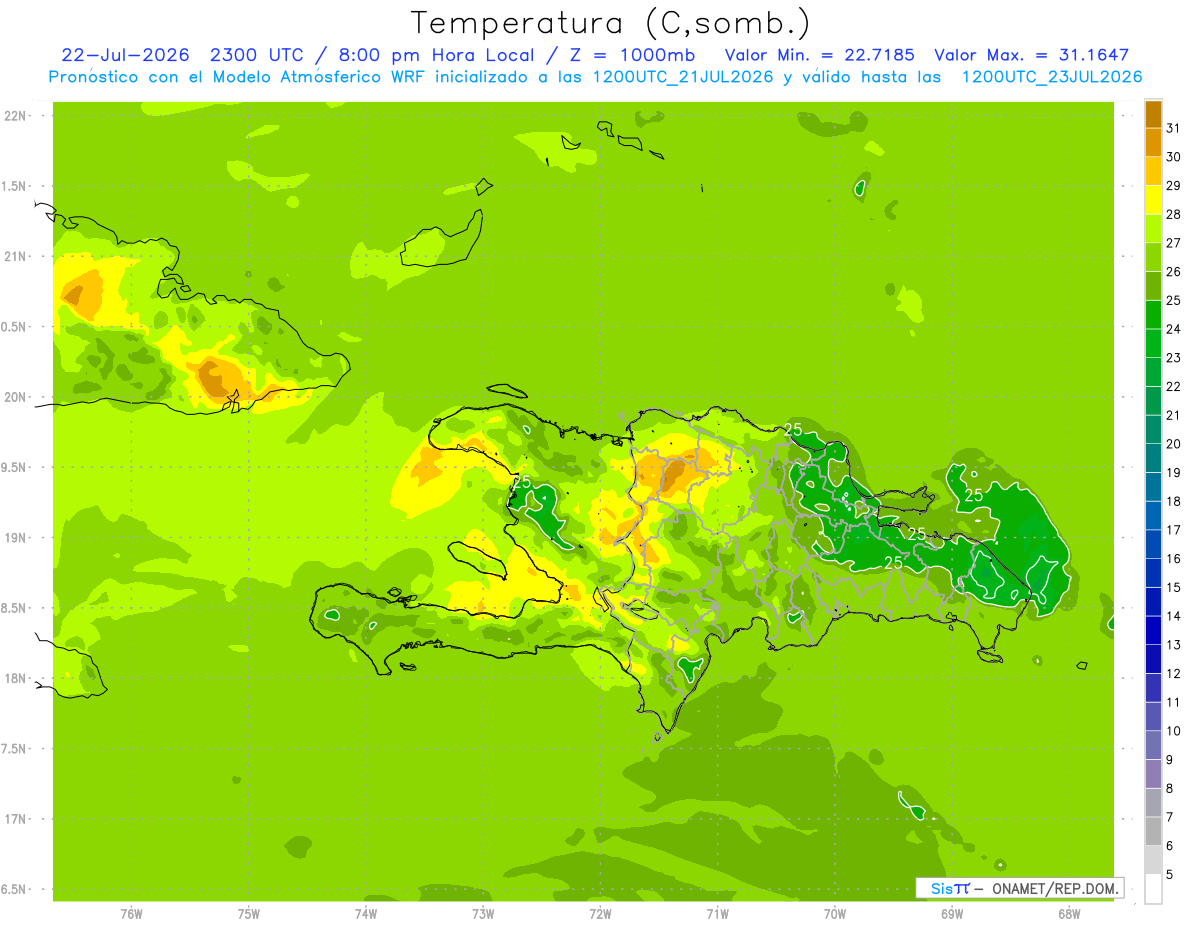1200x927 pixels.
Task: Click the '69W' longitude axis label
Action: tap(952, 913)
